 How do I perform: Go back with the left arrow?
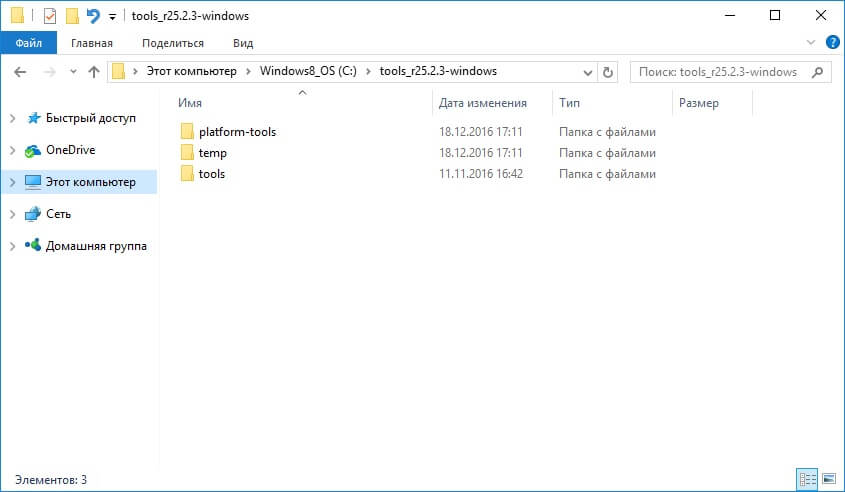coord(20,72)
